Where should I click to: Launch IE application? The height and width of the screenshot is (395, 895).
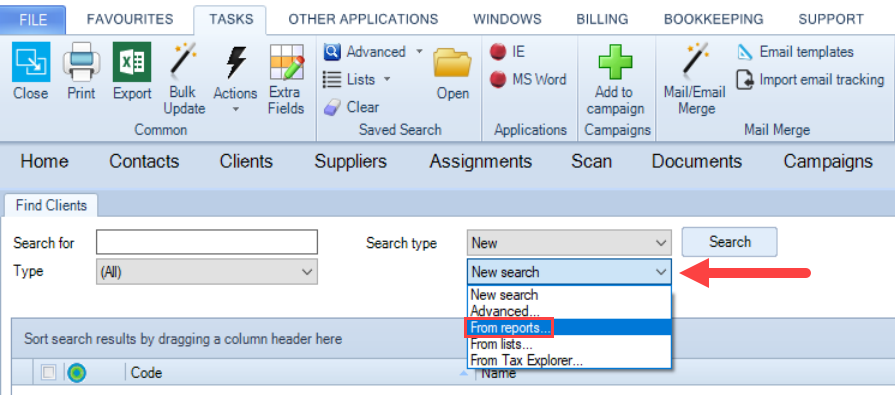507,52
